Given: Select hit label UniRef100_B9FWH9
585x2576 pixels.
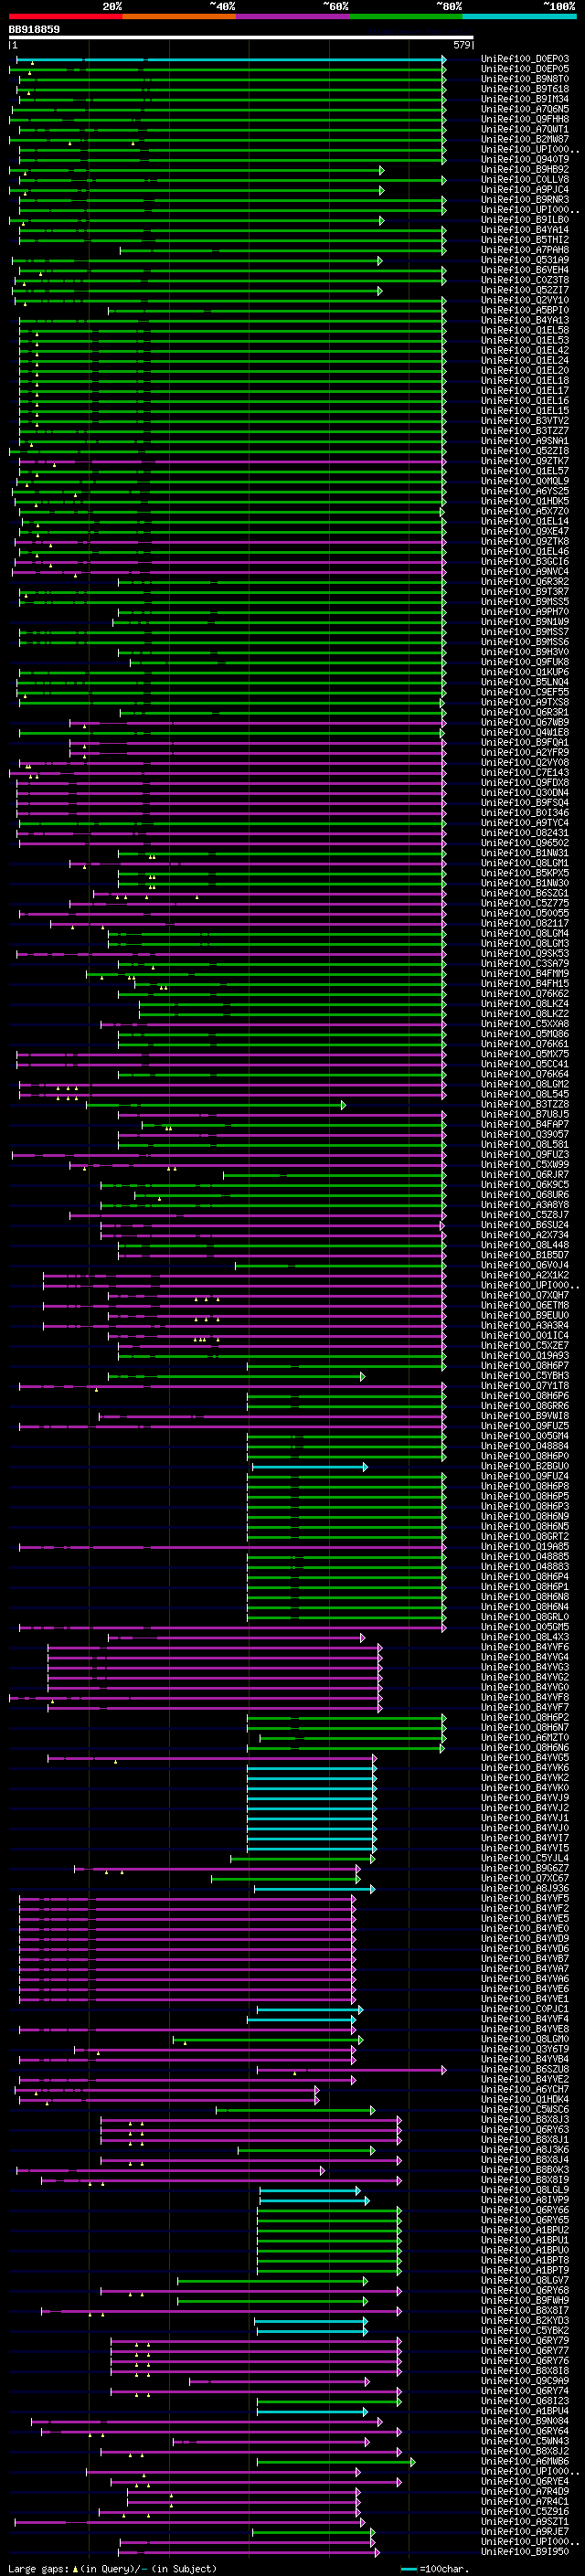Looking at the screenshot, I should [525, 2302].
